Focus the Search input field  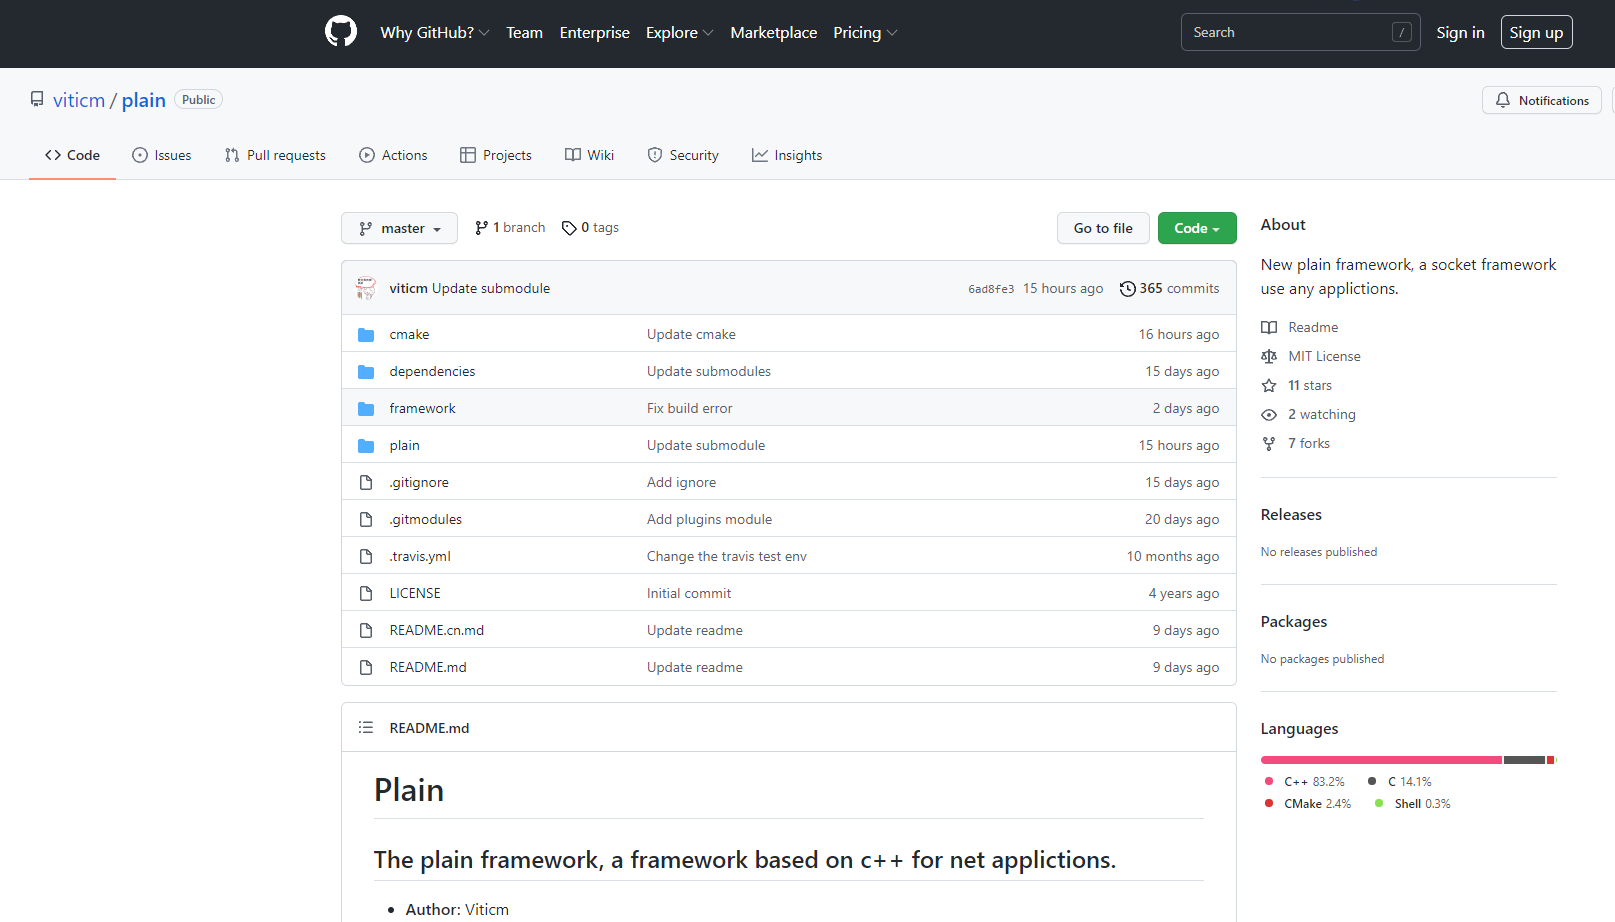coord(1300,33)
